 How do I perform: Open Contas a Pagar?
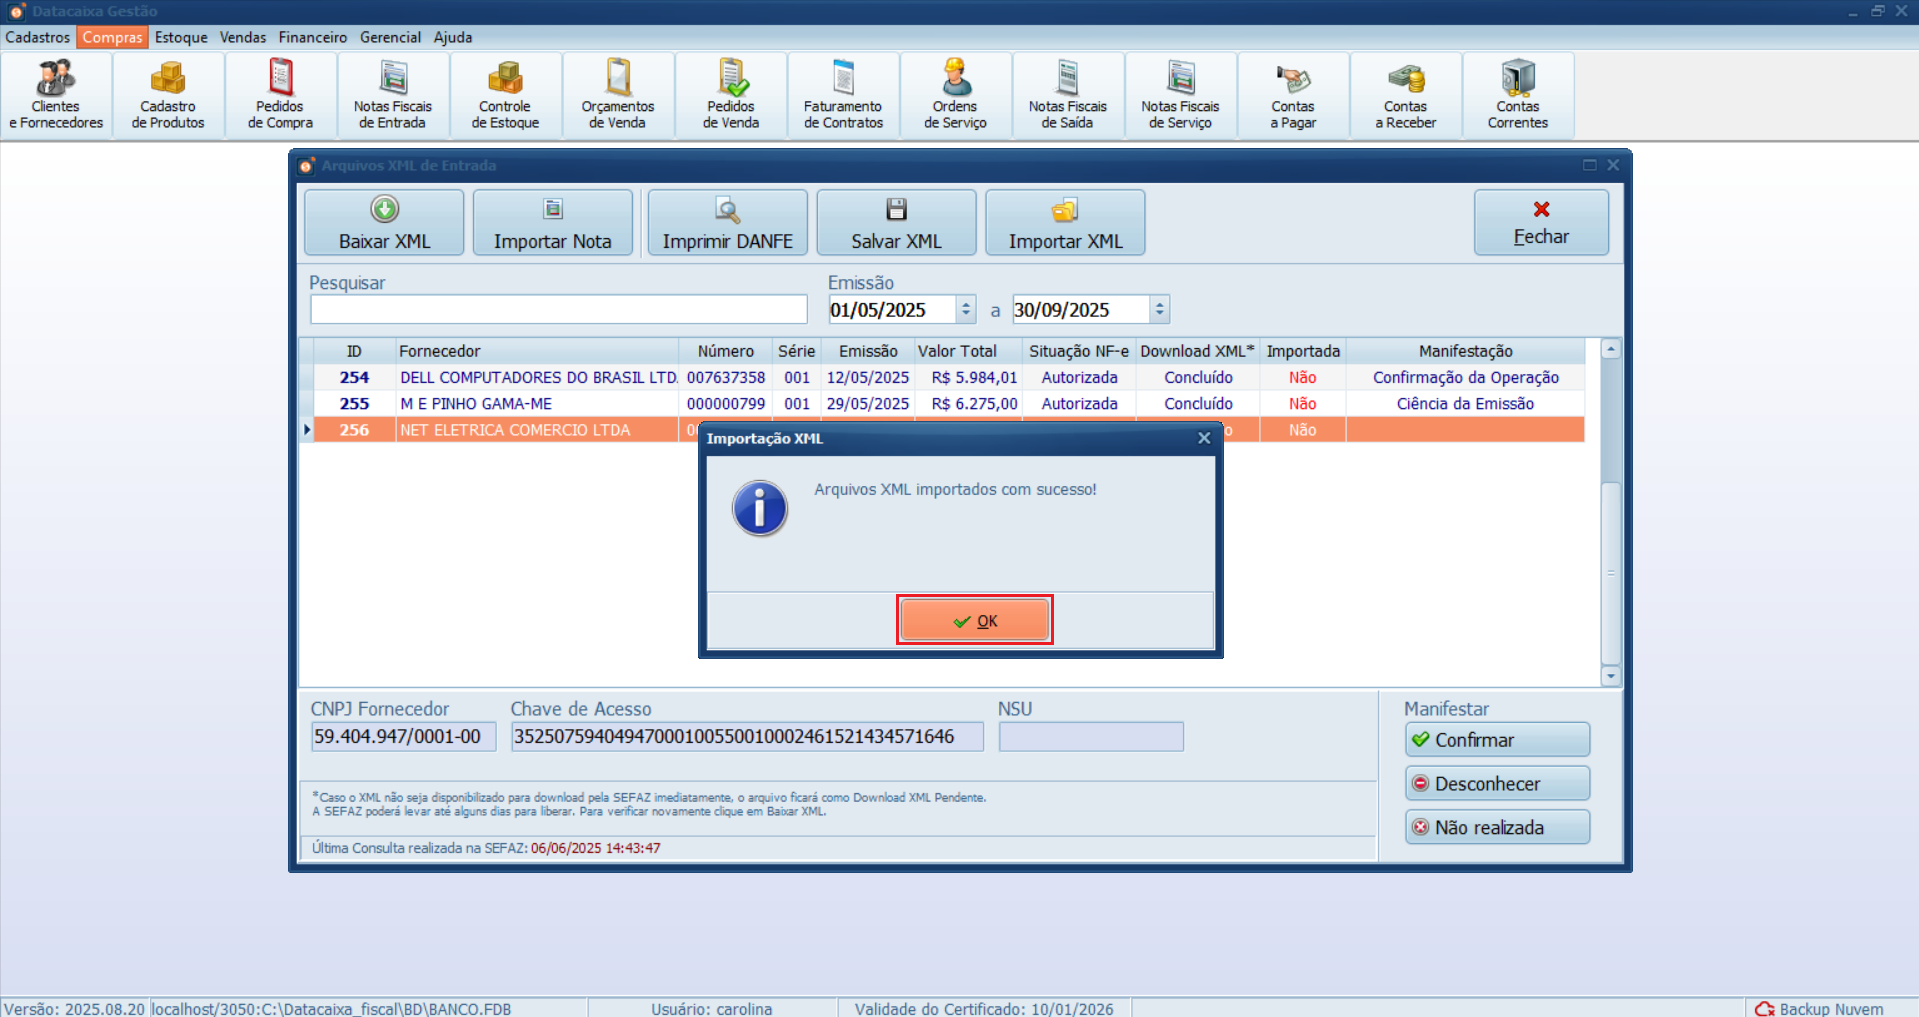coord(1293,96)
